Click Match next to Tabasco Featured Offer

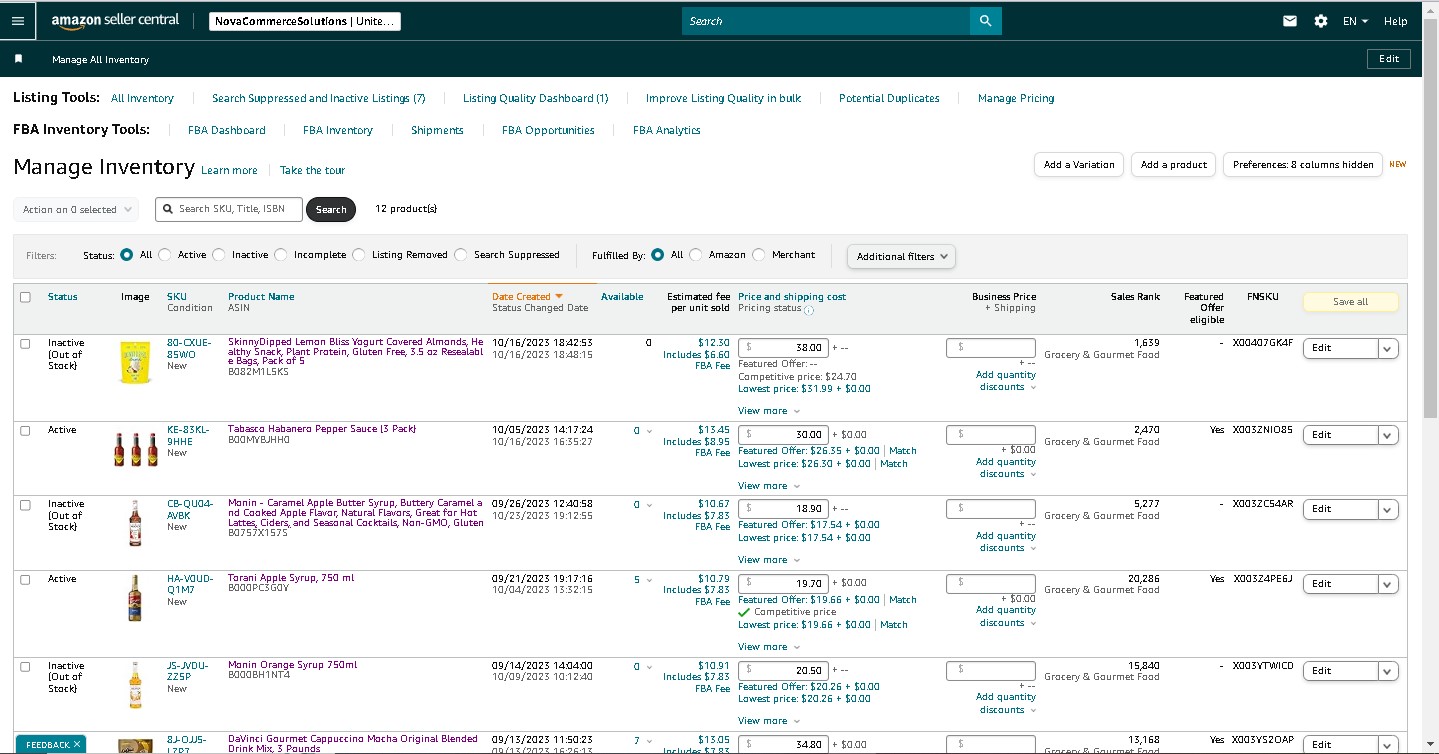(902, 451)
